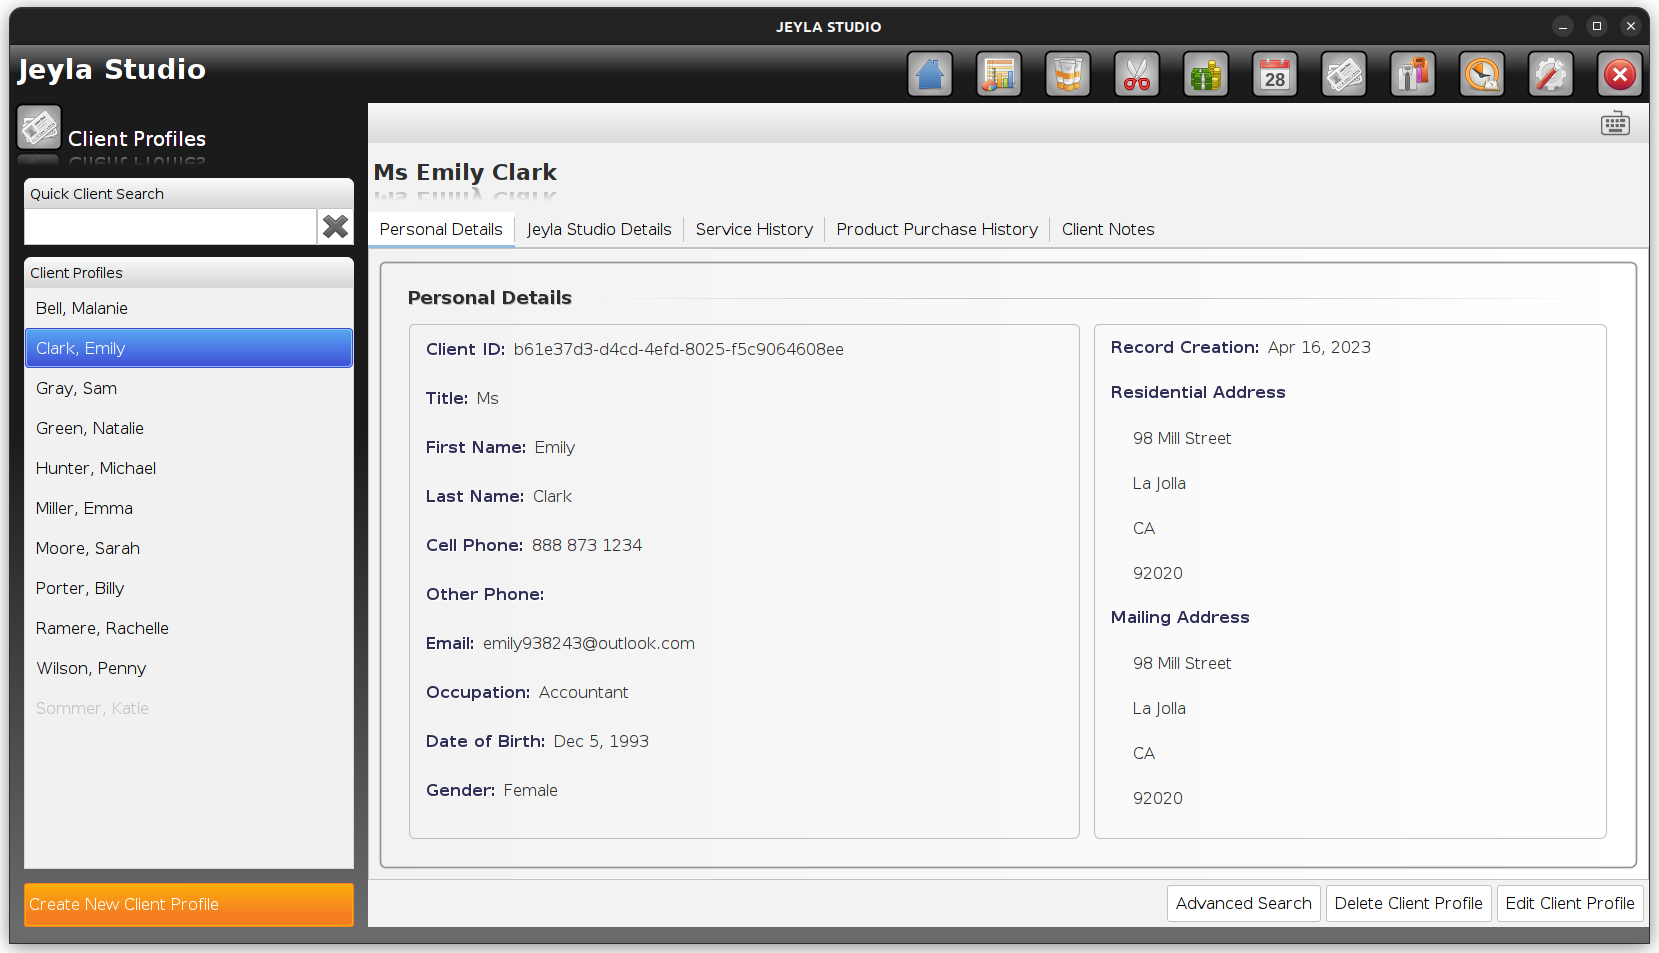This screenshot has height=953, width=1659.
Task: Click mailing address zip 92020
Action: tap(1158, 798)
